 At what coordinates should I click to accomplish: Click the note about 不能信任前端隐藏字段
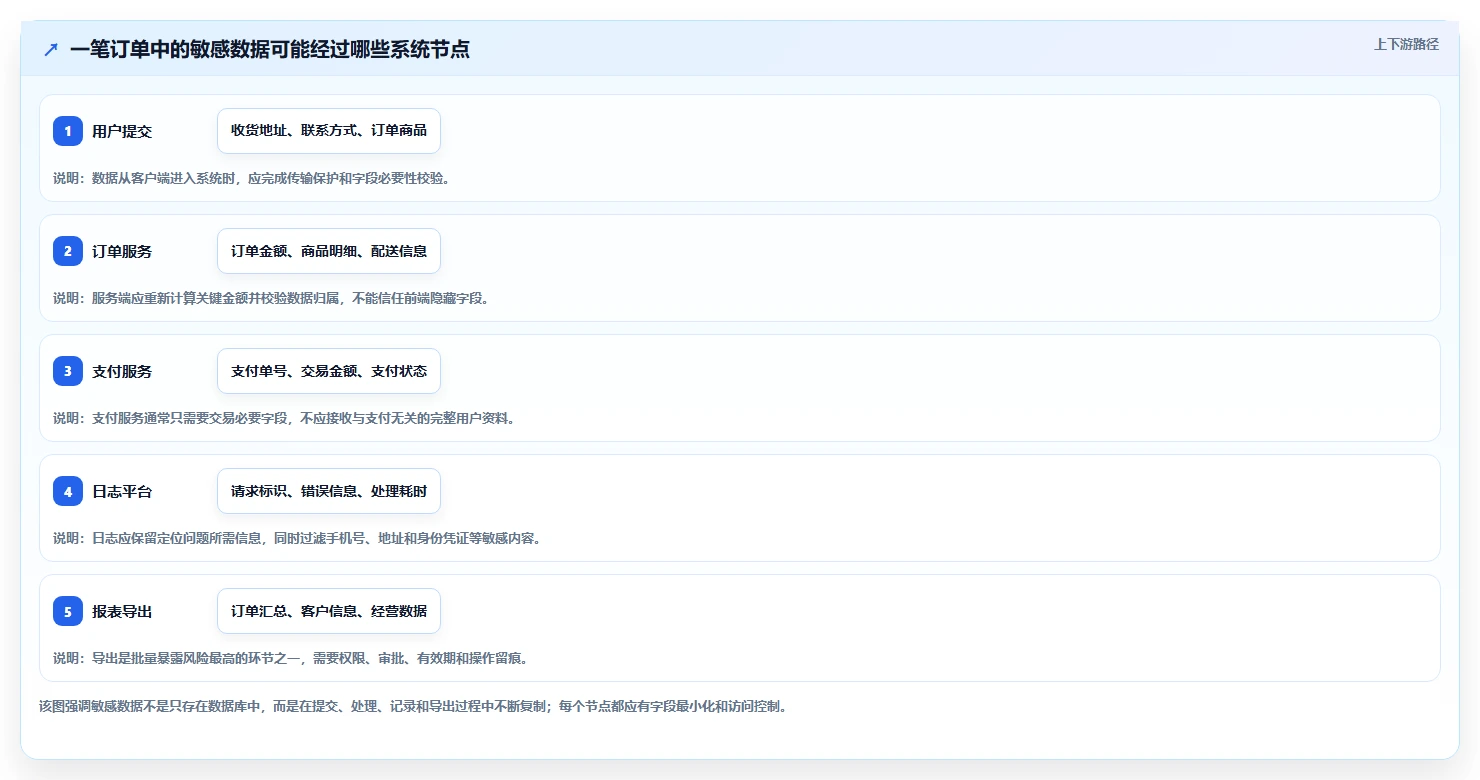pos(271,298)
